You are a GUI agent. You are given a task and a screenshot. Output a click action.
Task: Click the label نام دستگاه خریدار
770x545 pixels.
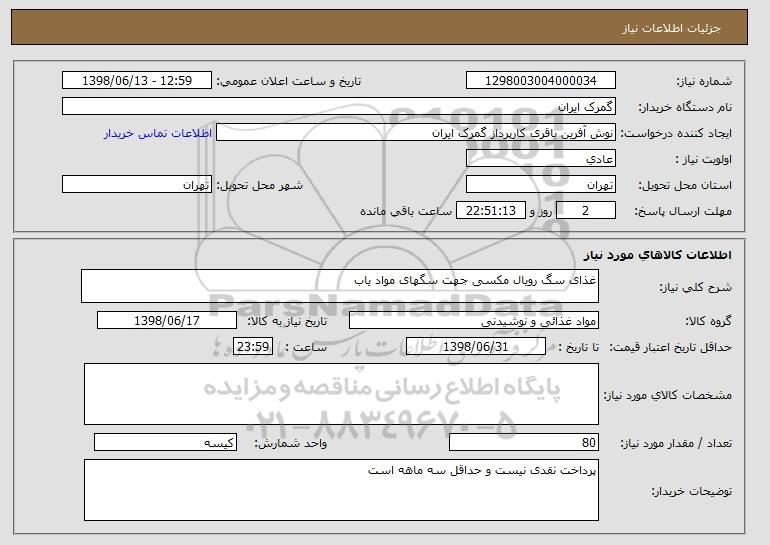(685, 107)
